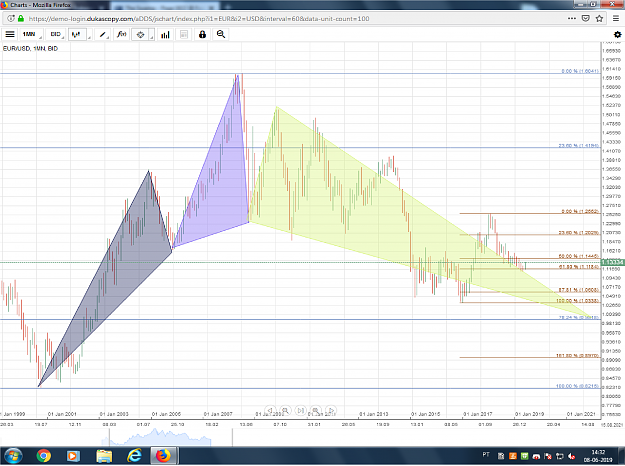Click the chart scroll-left navigation button

(x=270, y=410)
